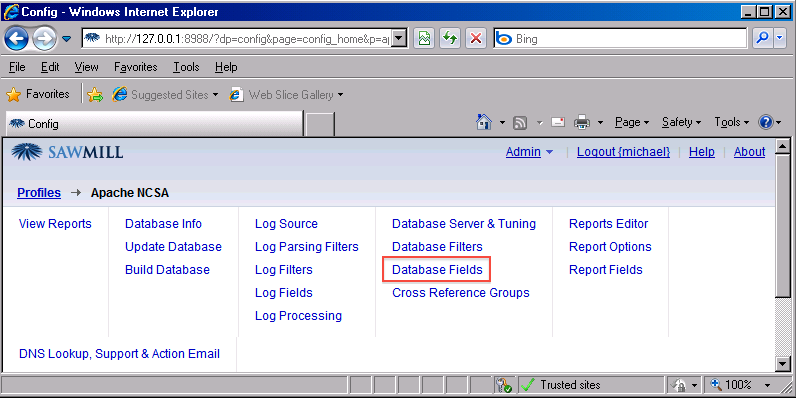Click the Build Database link

pos(167,270)
